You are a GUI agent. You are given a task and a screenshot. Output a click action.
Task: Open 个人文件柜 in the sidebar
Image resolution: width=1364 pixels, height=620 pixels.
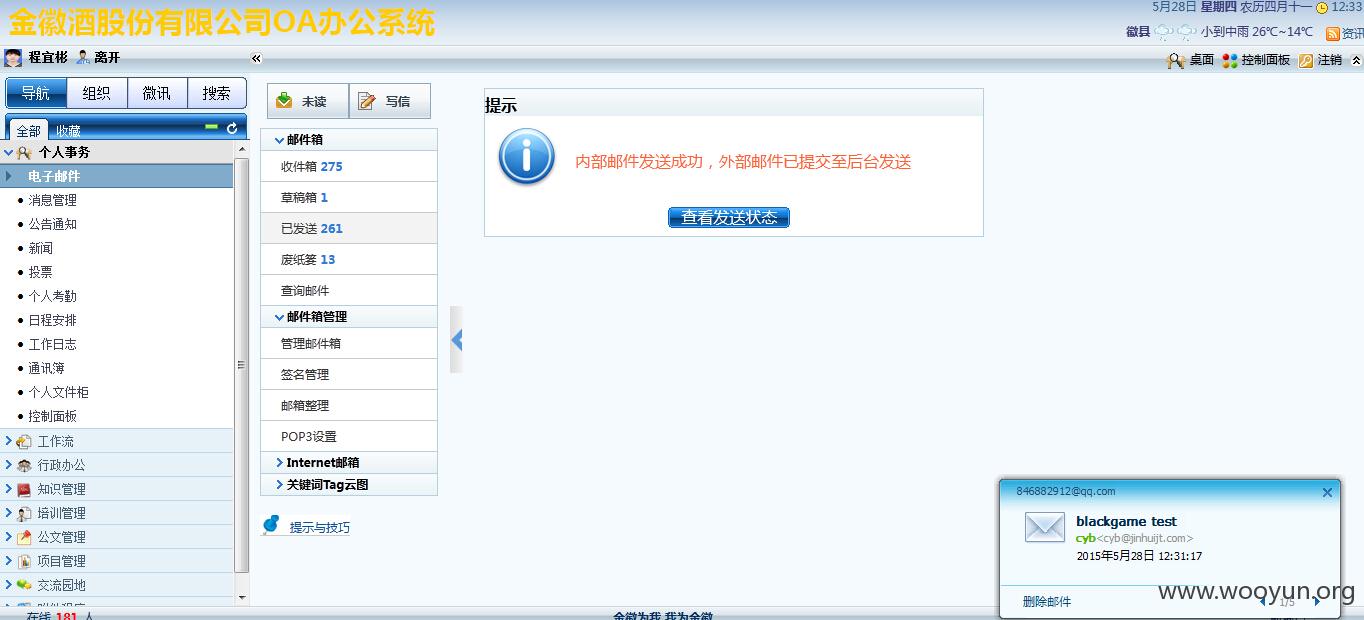[58, 392]
